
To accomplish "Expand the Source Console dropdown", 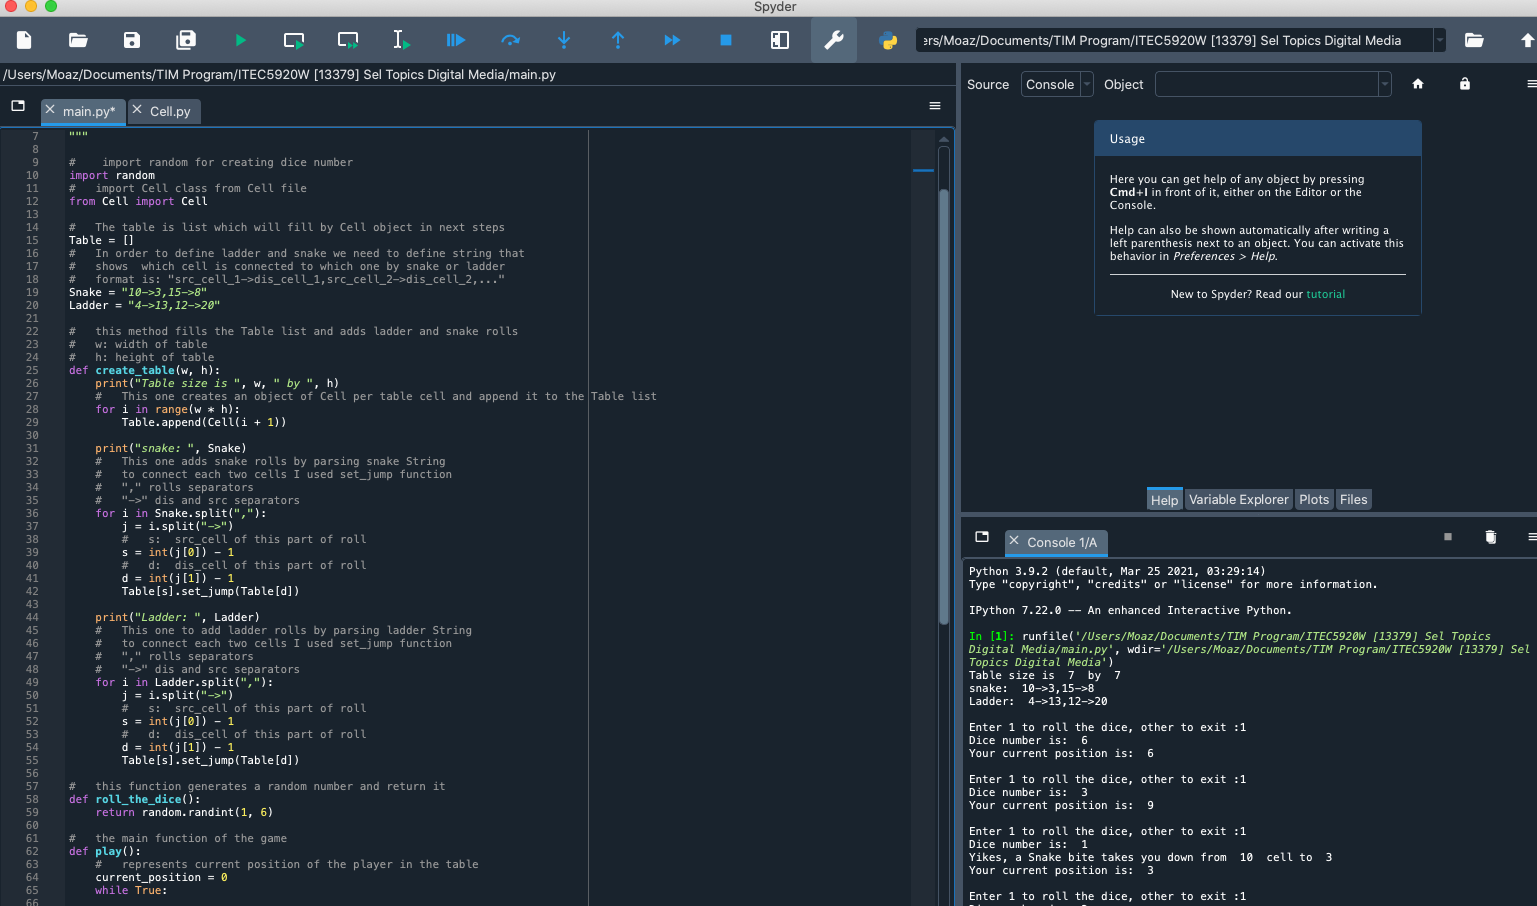I will pos(1057,85).
